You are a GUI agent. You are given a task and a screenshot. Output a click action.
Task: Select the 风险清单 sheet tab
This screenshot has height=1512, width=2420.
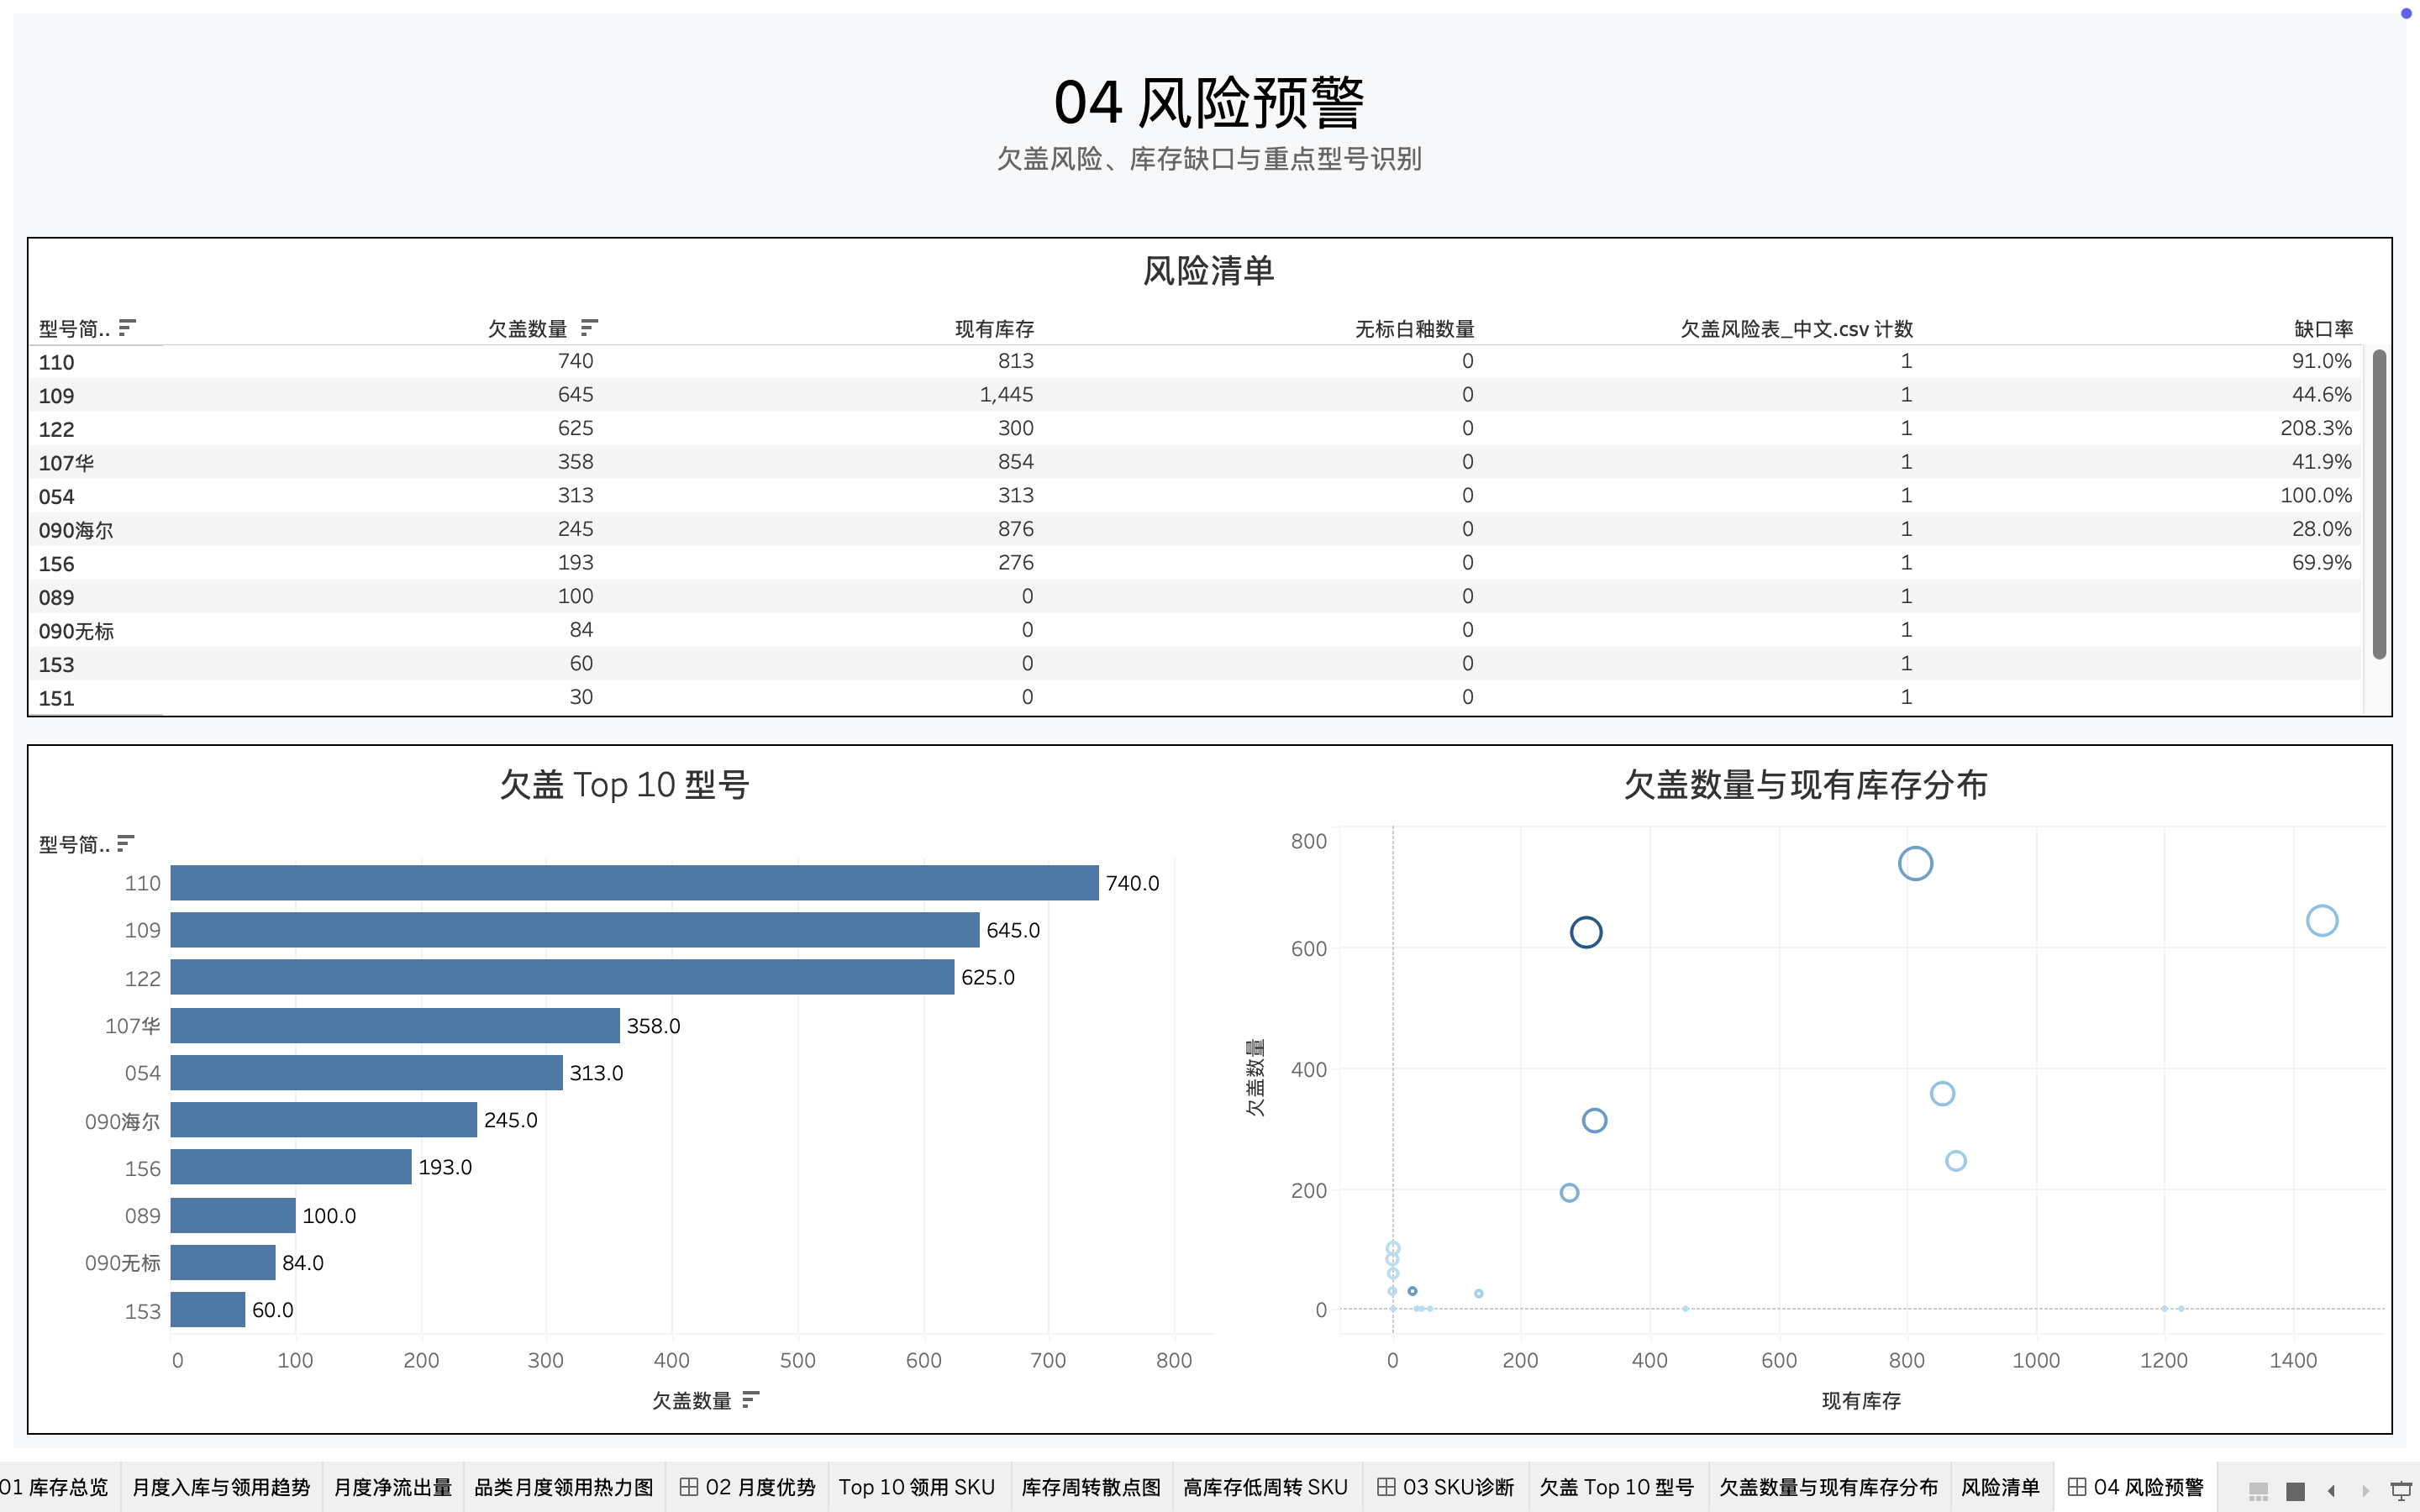(x=2000, y=1487)
